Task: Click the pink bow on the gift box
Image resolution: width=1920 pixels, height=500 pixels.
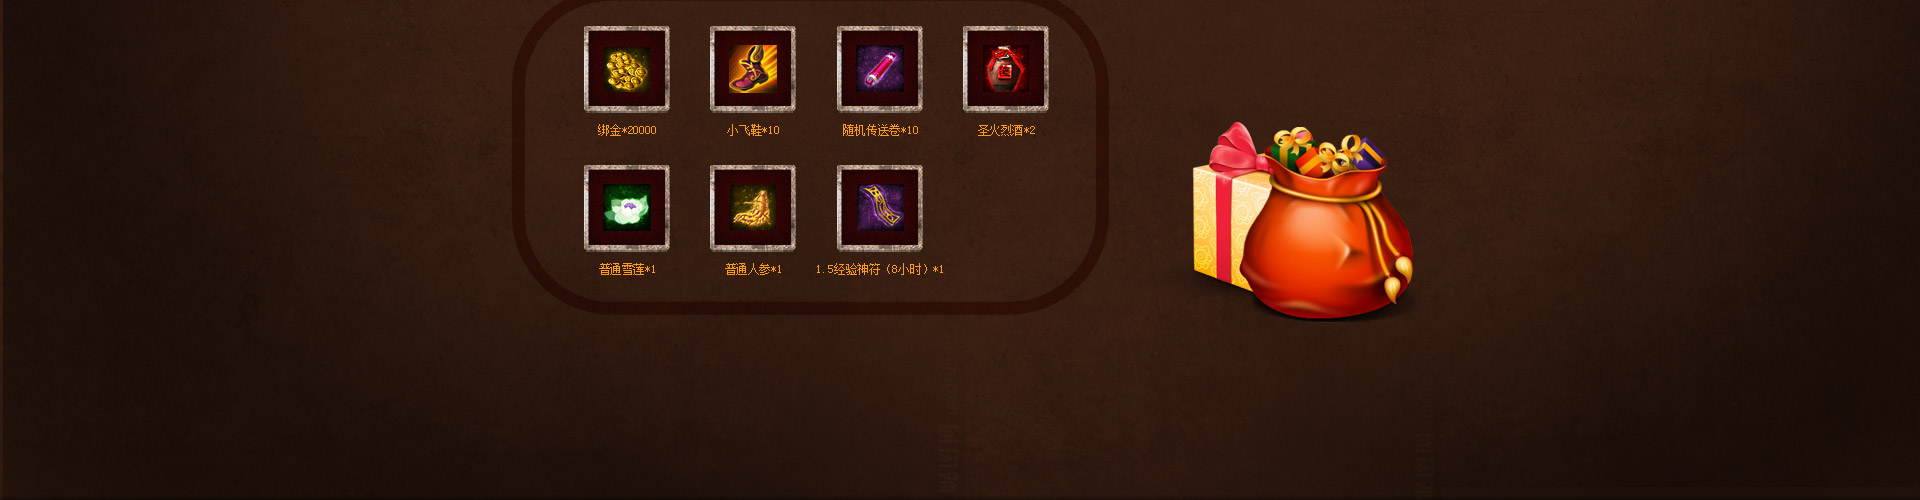Action: pos(1236,147)
